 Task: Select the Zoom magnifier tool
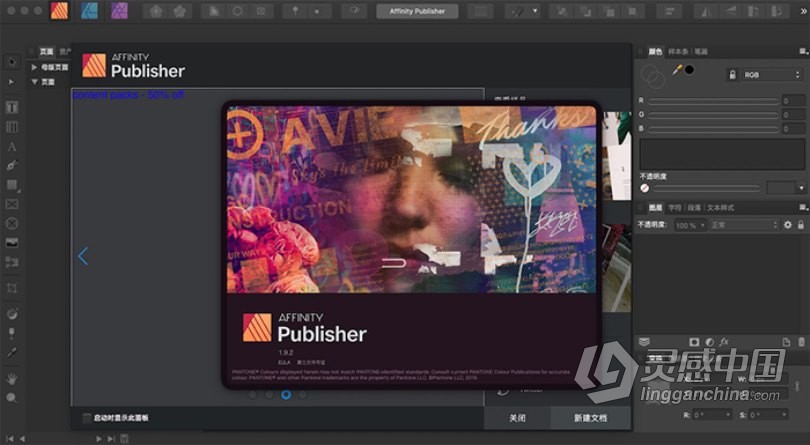pos(12,397)
